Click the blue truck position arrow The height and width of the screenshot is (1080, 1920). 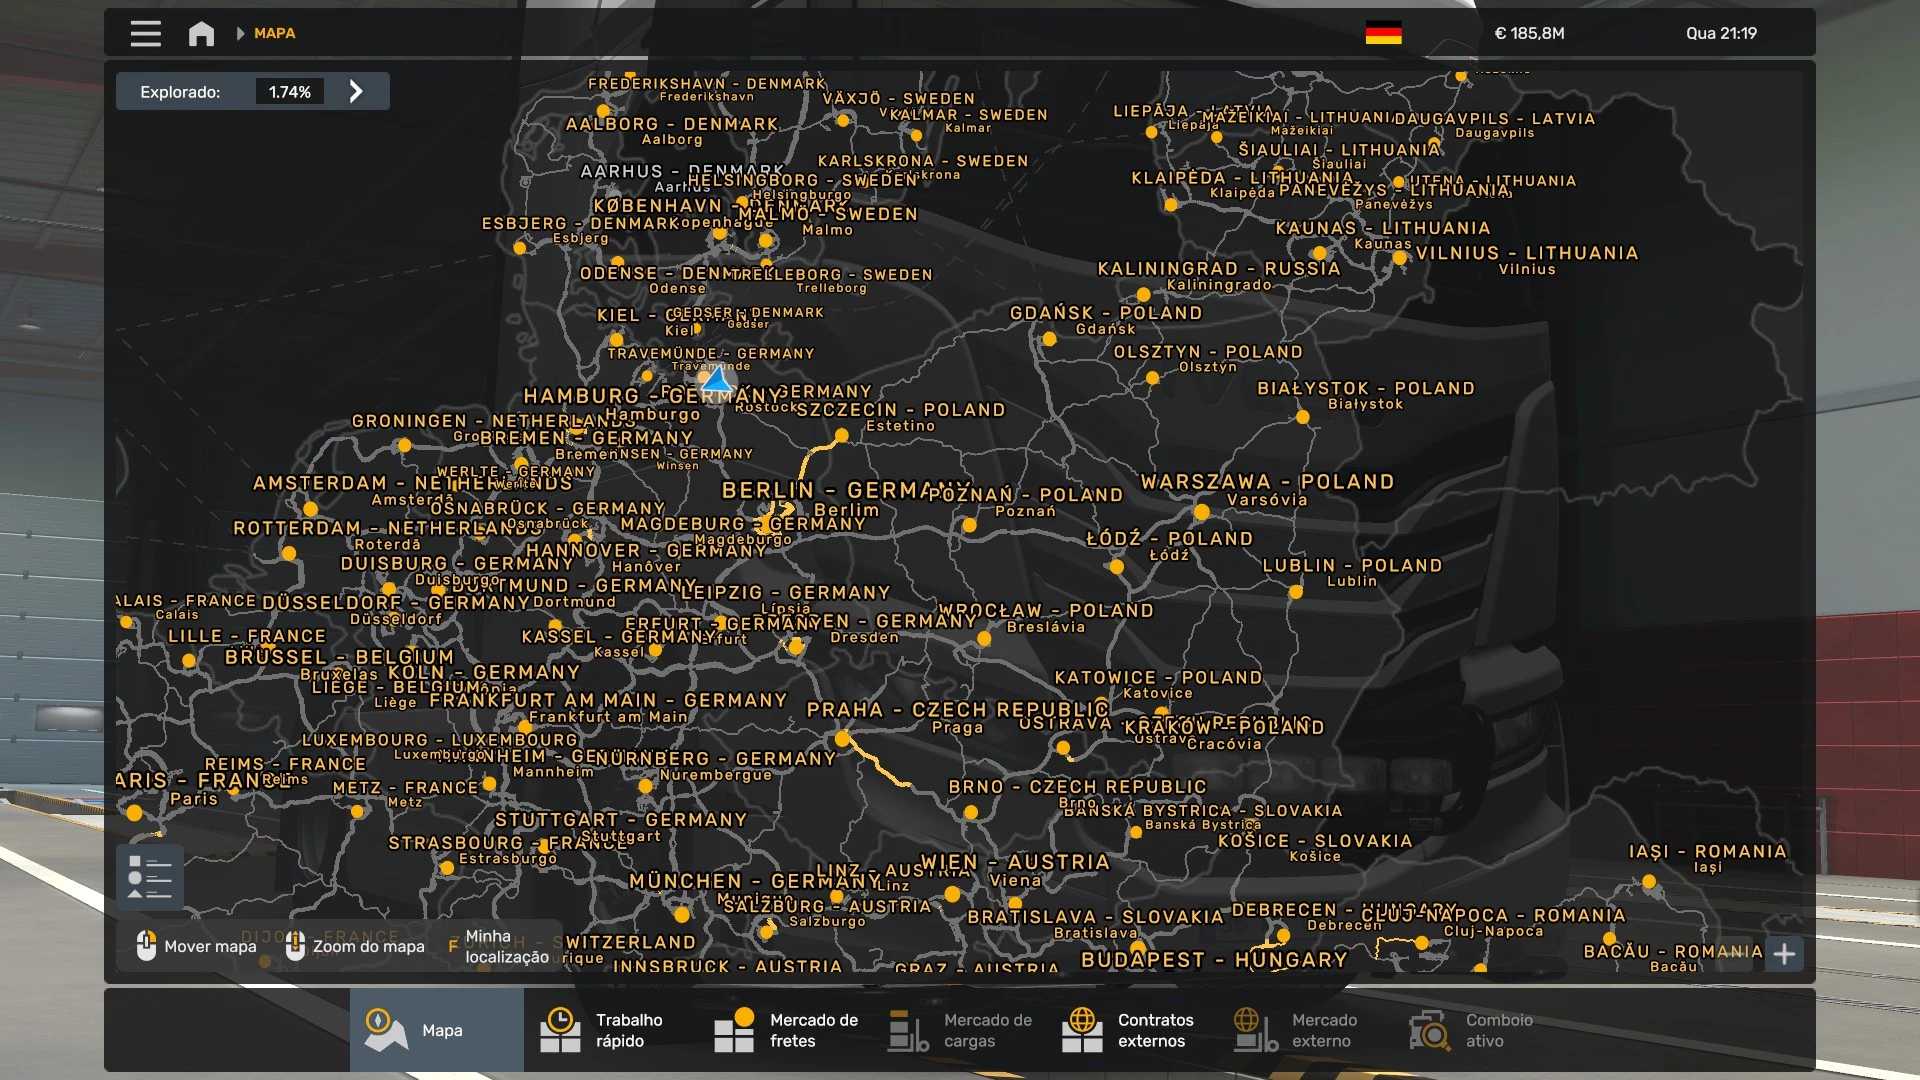[x=716, y=380]
